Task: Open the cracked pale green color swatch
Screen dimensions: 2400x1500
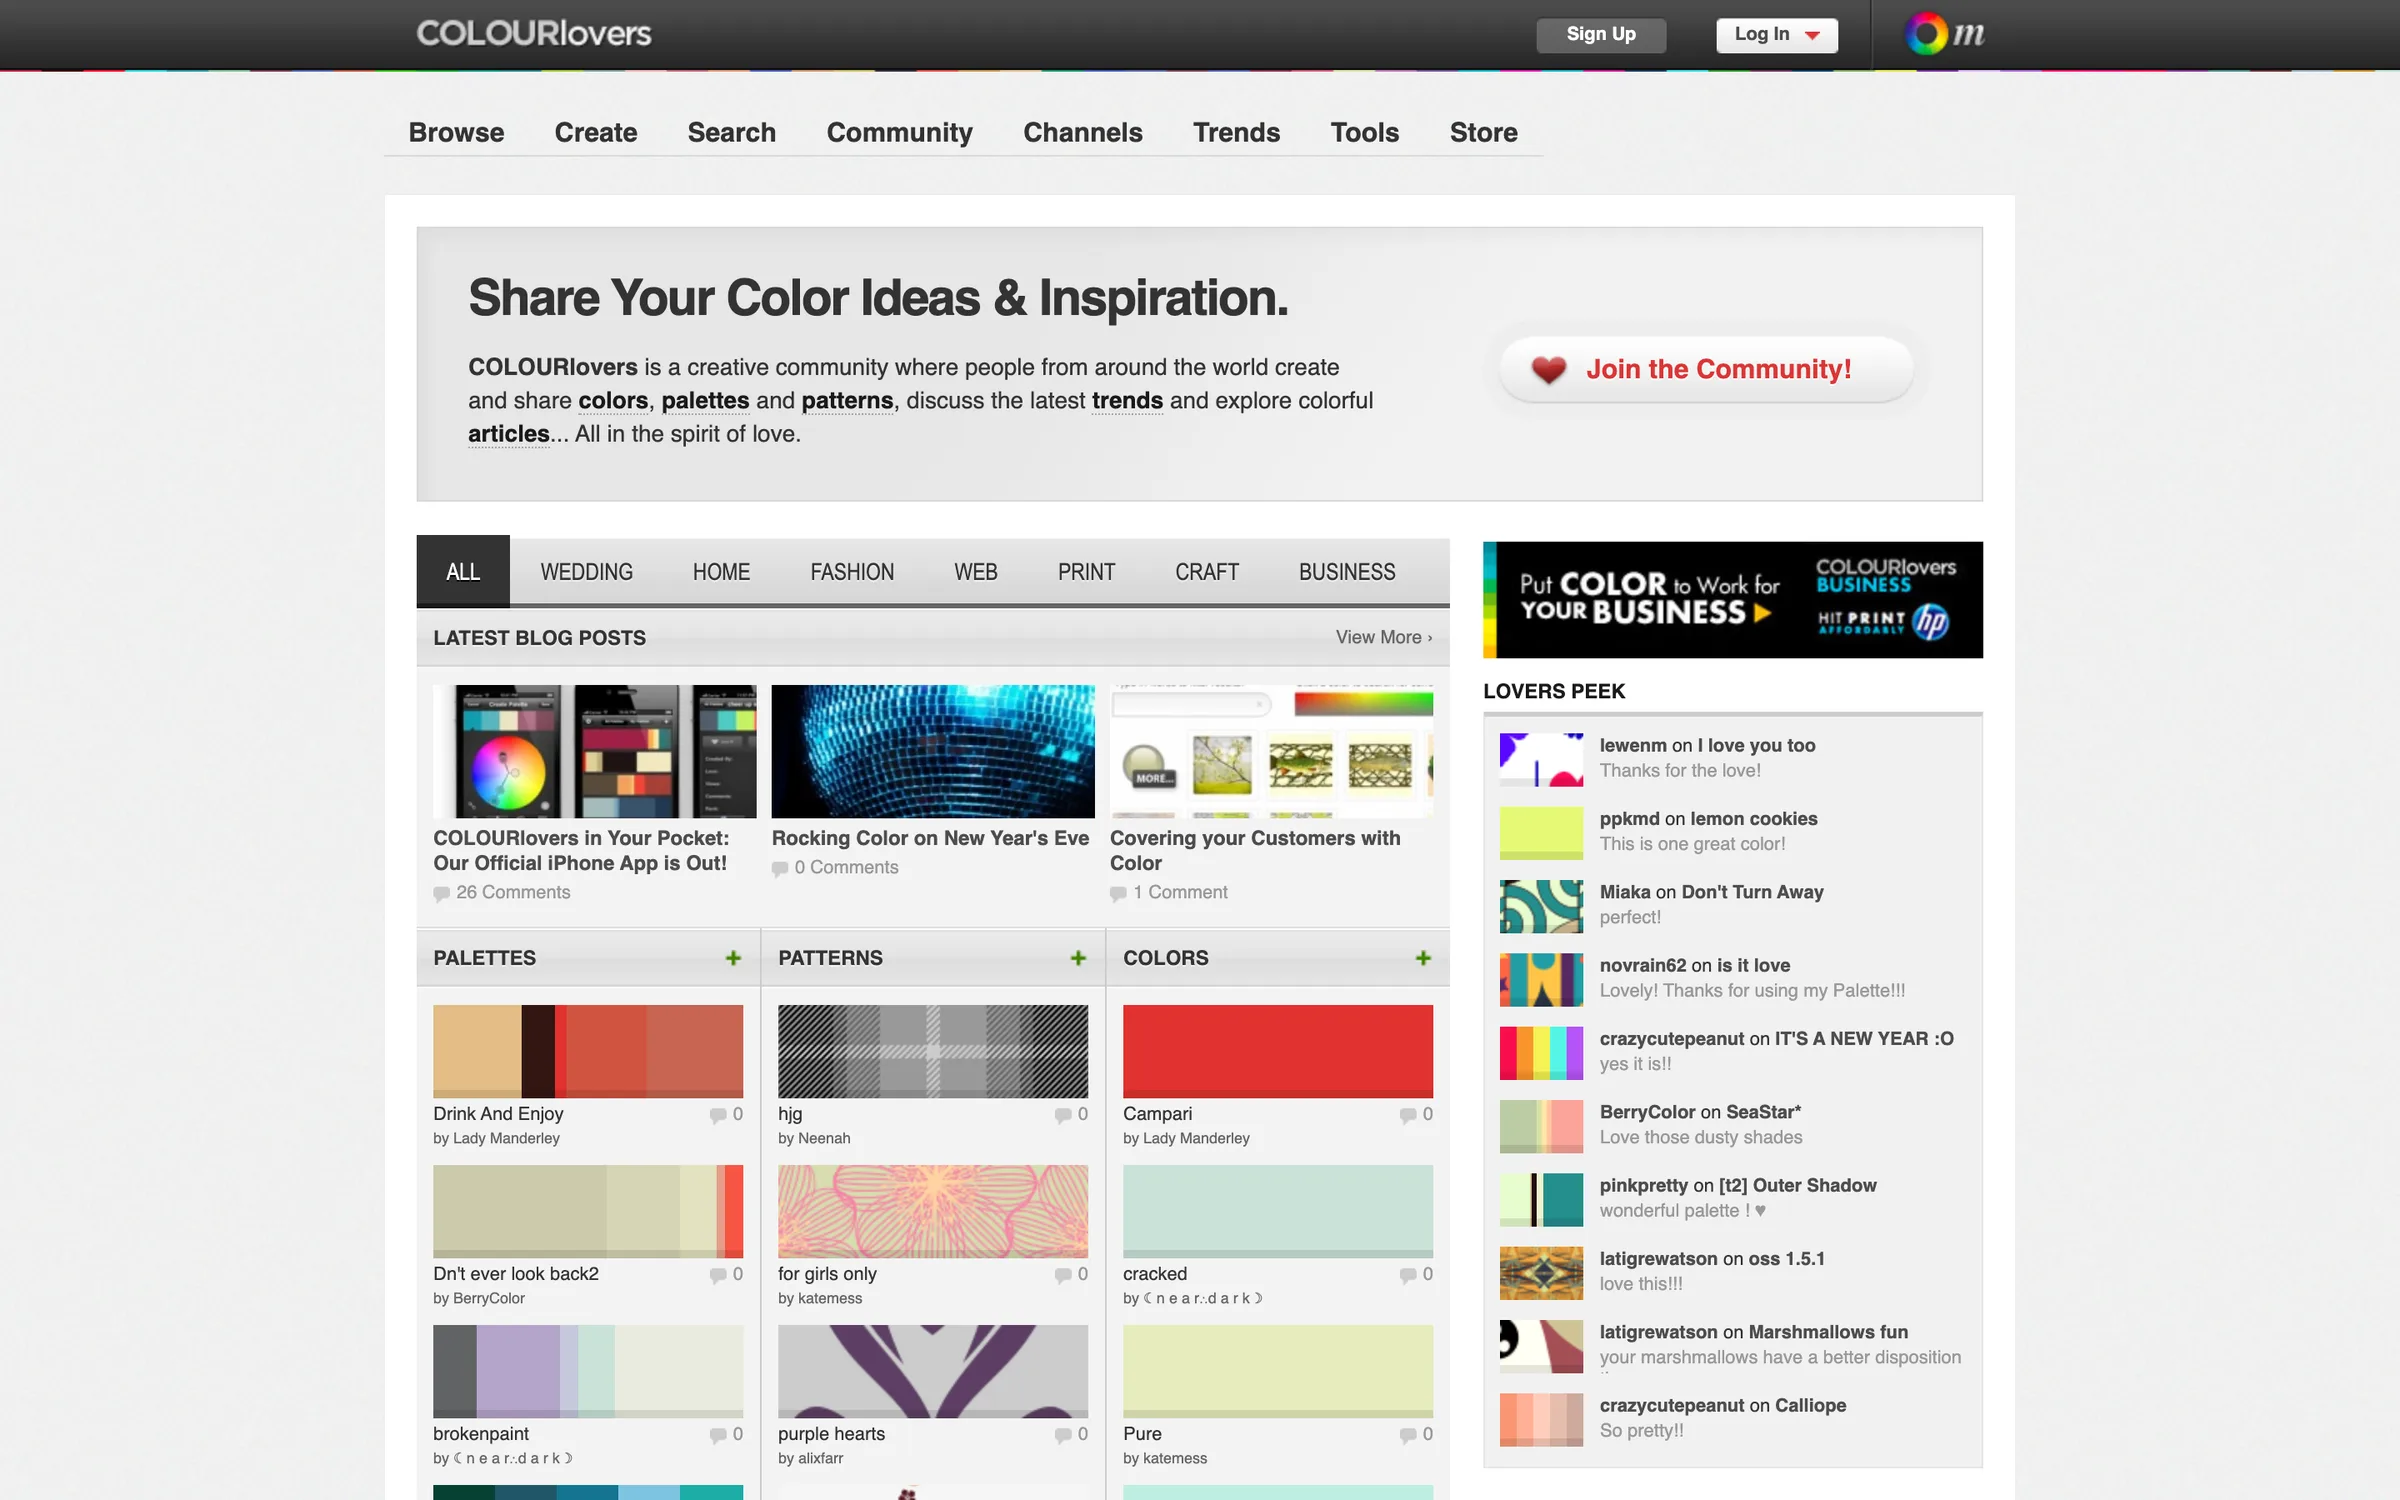Action: point(1277,1211)
